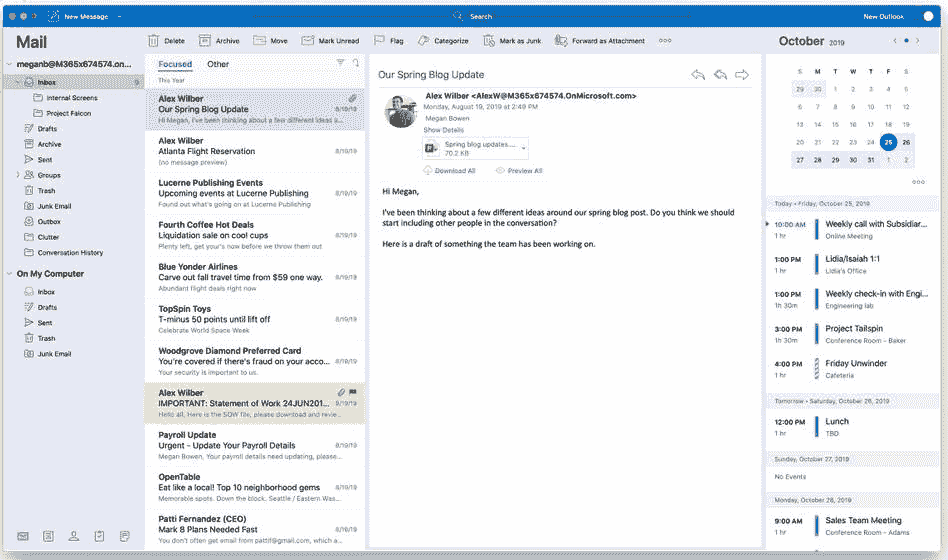
Task: Click the search magnifier icon
Action: pos(458,16)
